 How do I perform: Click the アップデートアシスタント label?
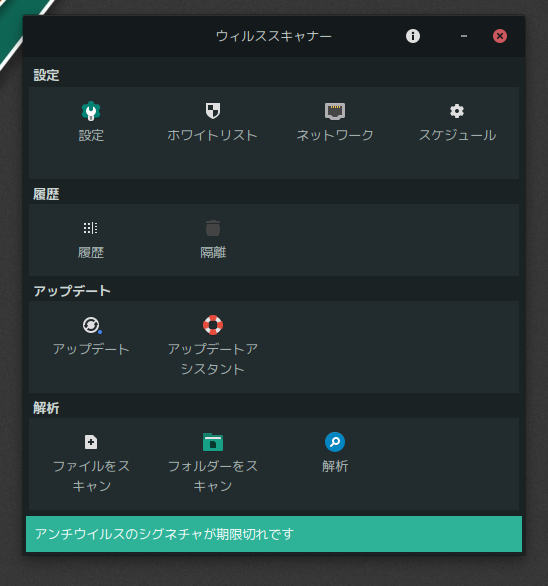click(213, 359)
